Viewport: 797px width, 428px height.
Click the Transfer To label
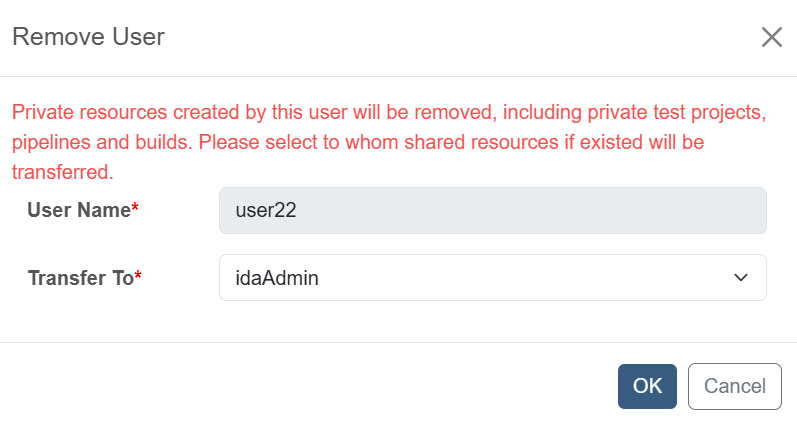point(80,278)
